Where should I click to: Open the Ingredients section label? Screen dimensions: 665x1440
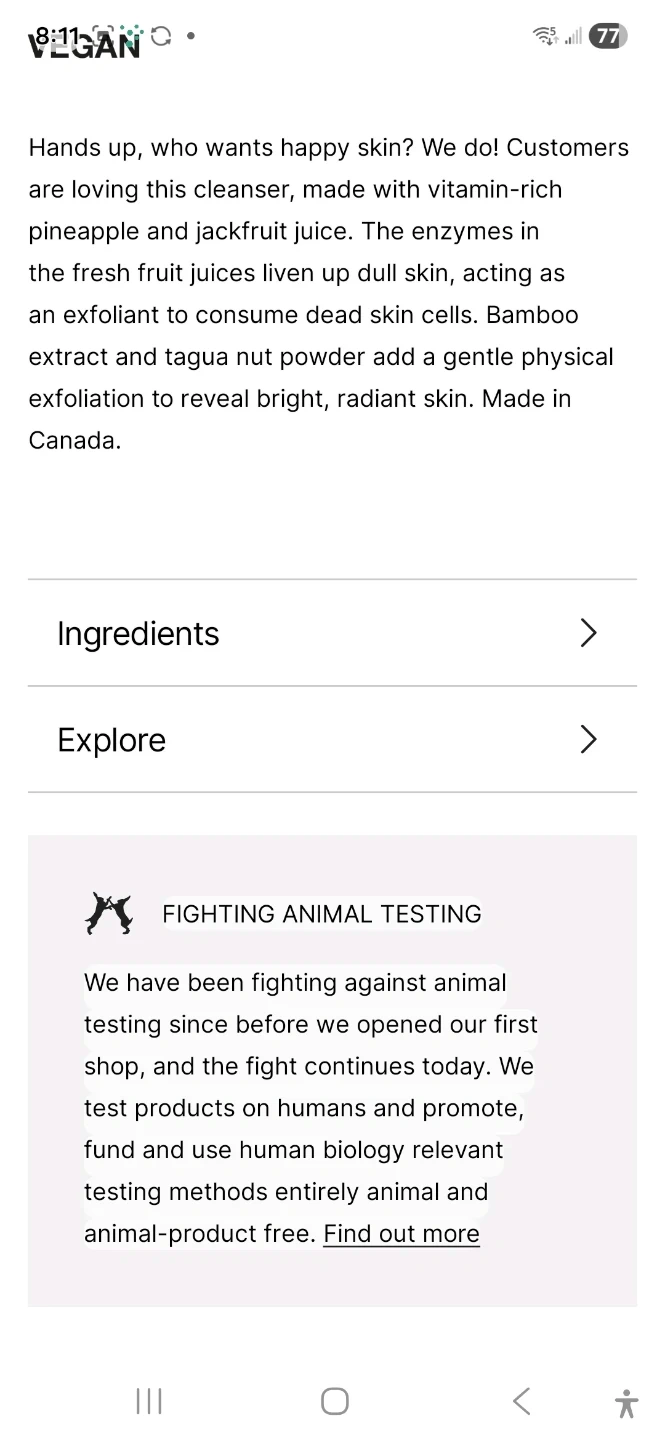(138, 634)
